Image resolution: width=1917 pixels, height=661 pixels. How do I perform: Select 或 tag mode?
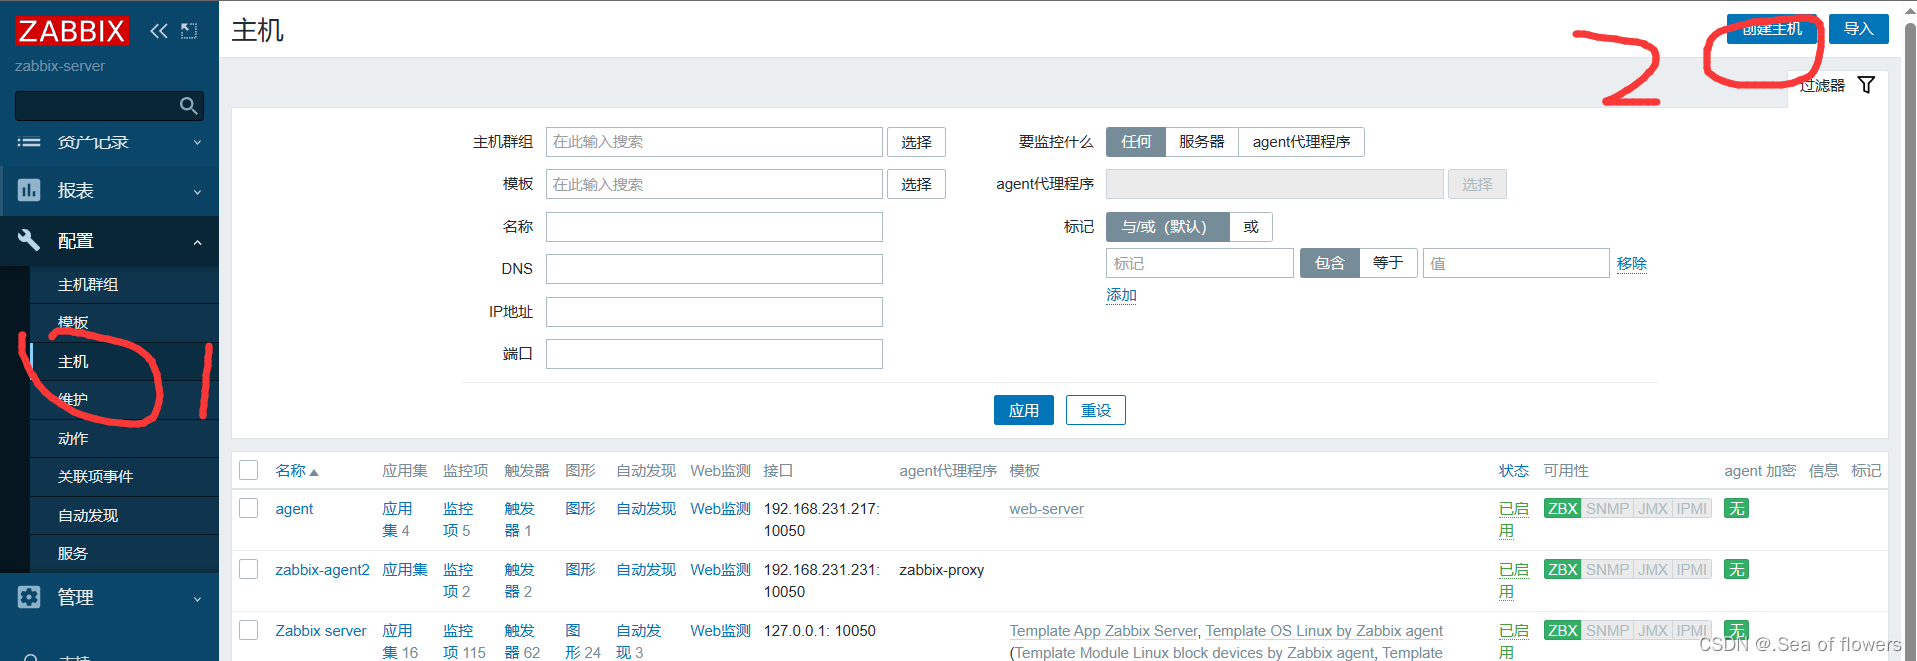pyautogui.click(x=1251, y=227)
